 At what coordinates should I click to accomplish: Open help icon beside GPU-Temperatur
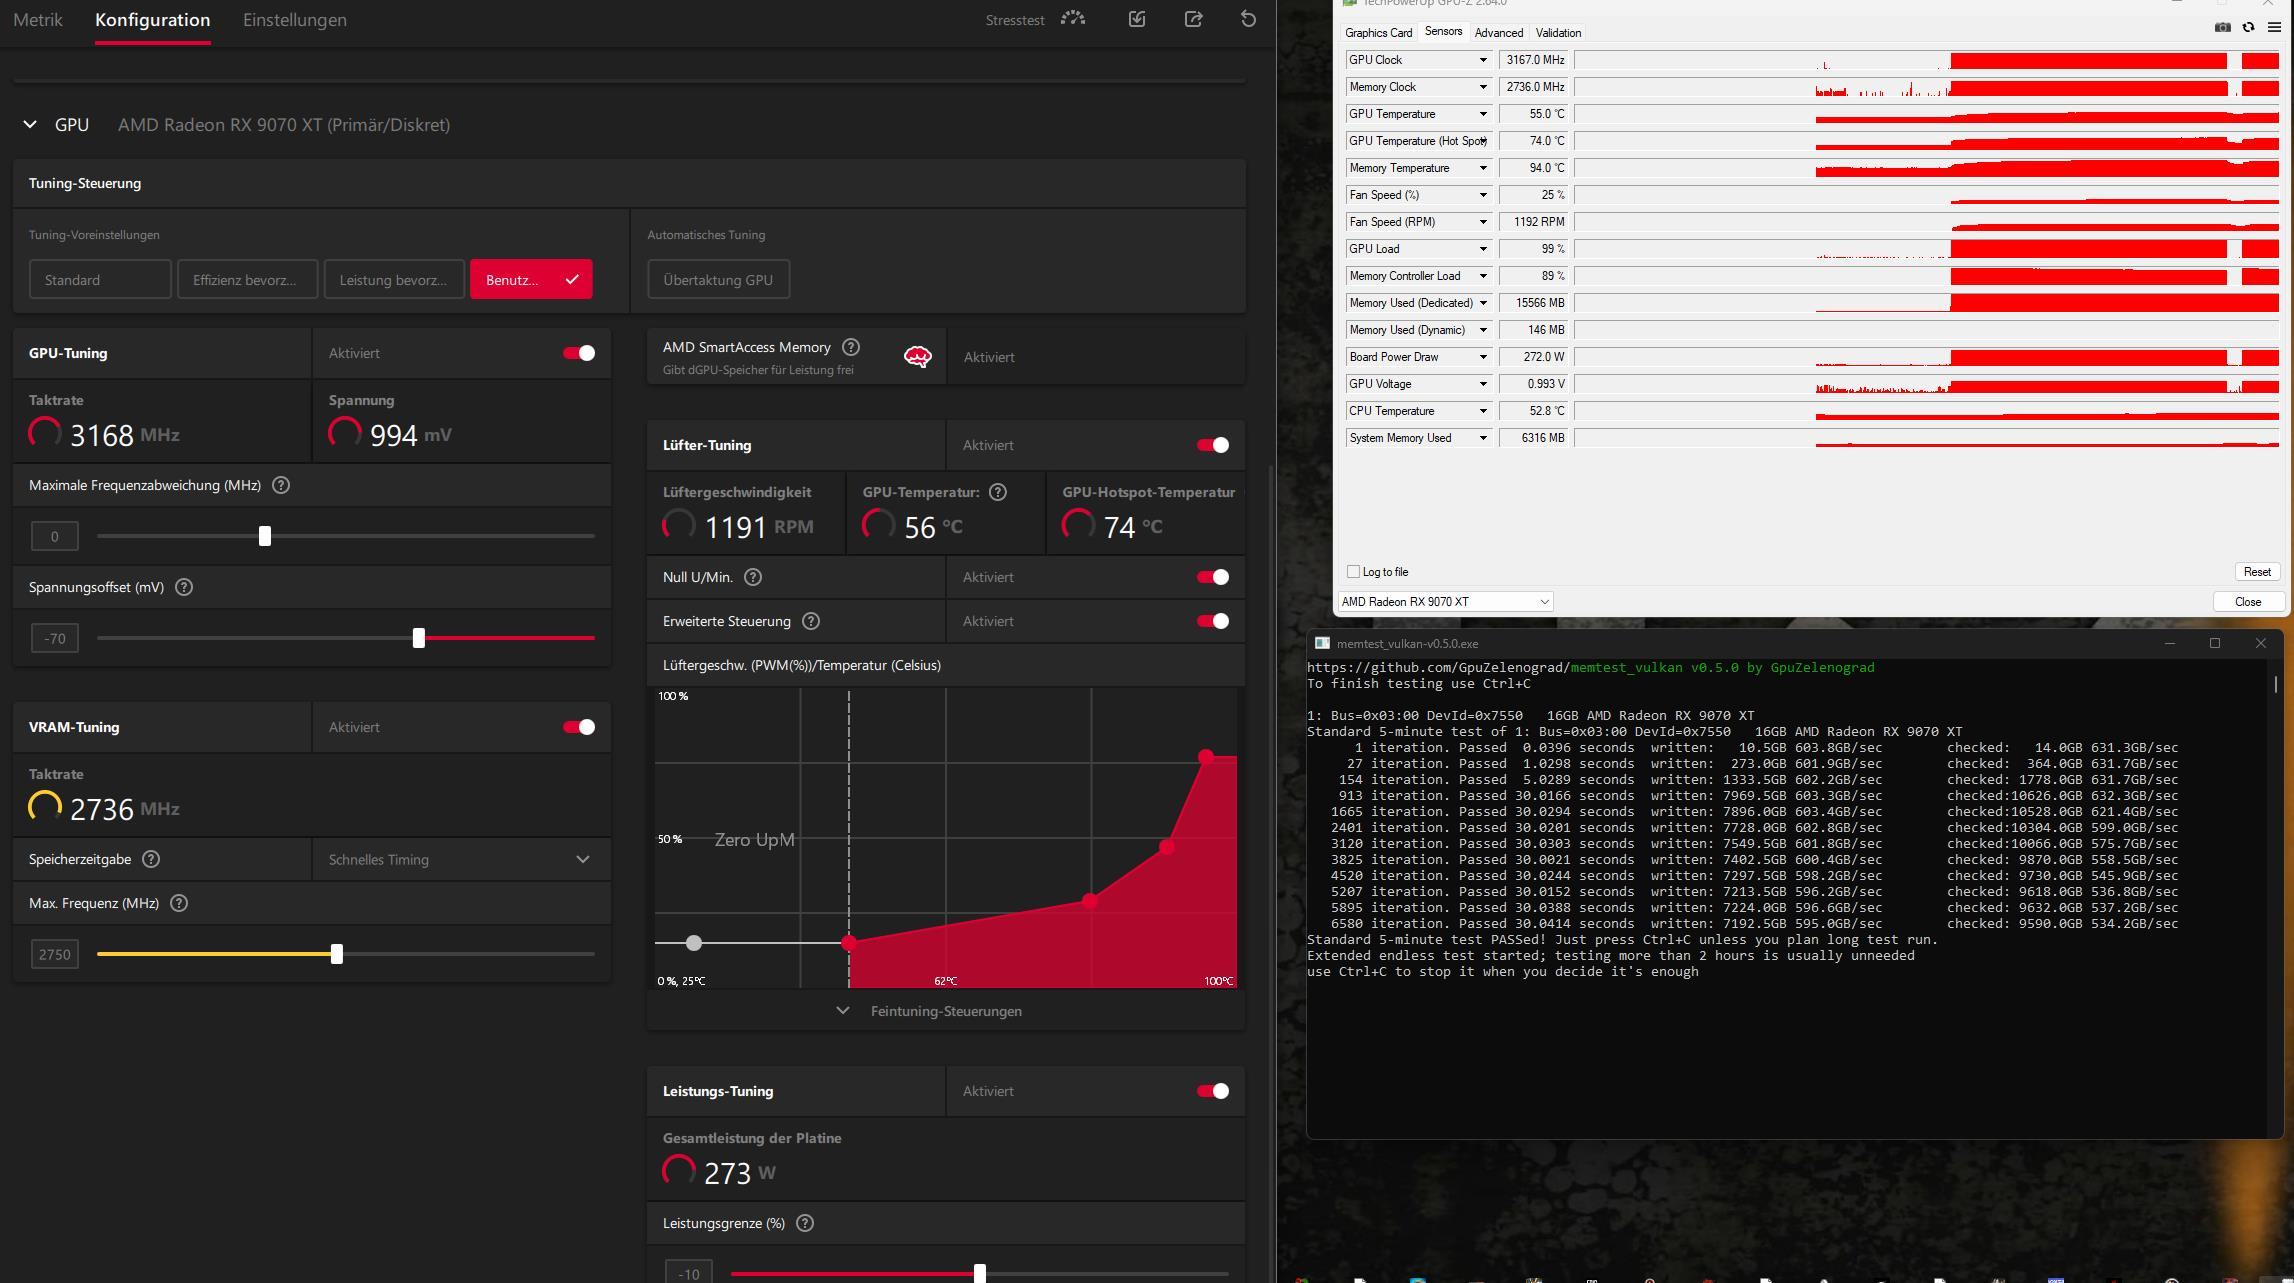click(998, 492)
